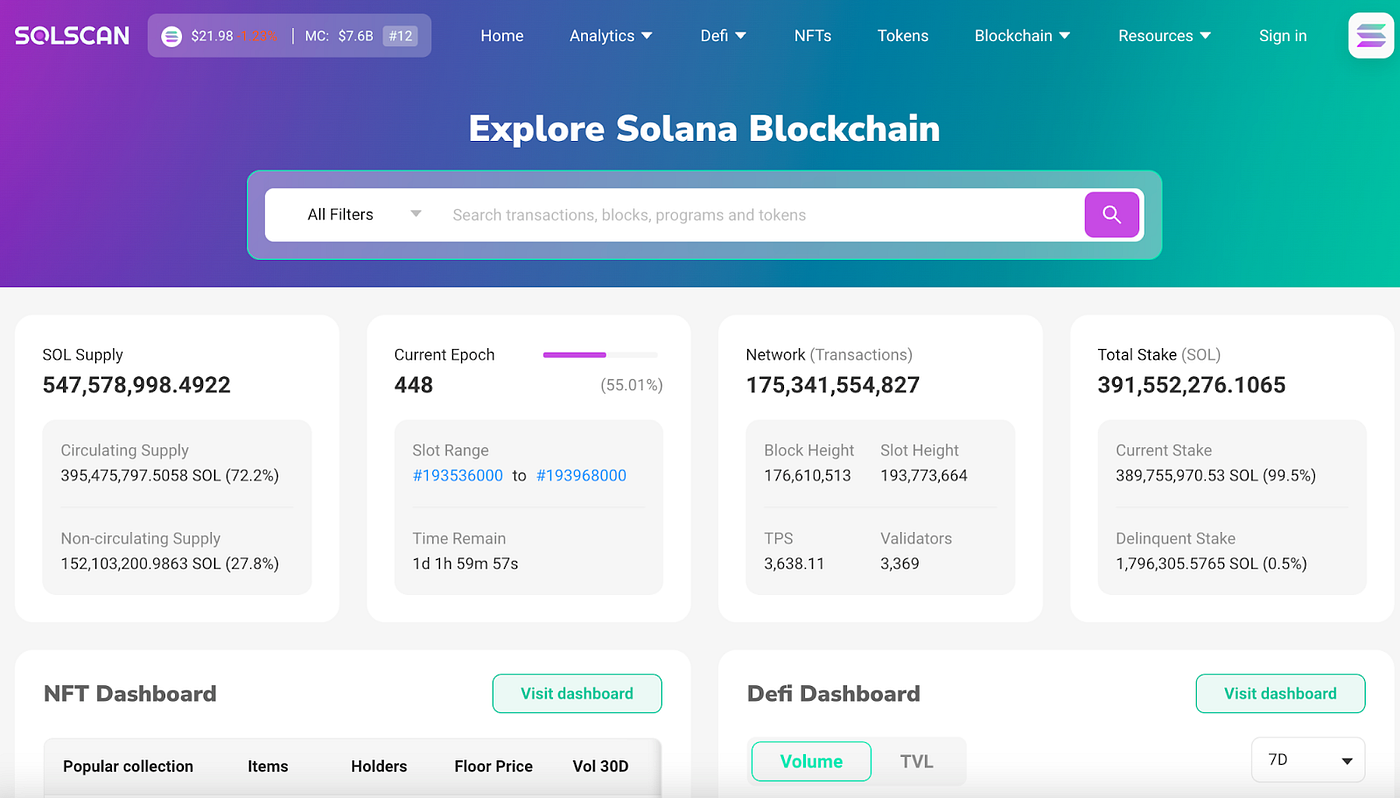Click the Solana coin icon beside the price
This screenshot has width=1400, height=798.
coord(171,35)
